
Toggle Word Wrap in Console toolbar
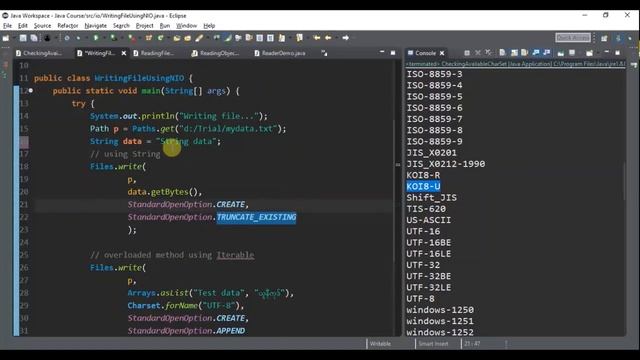[x=525, y=53]
